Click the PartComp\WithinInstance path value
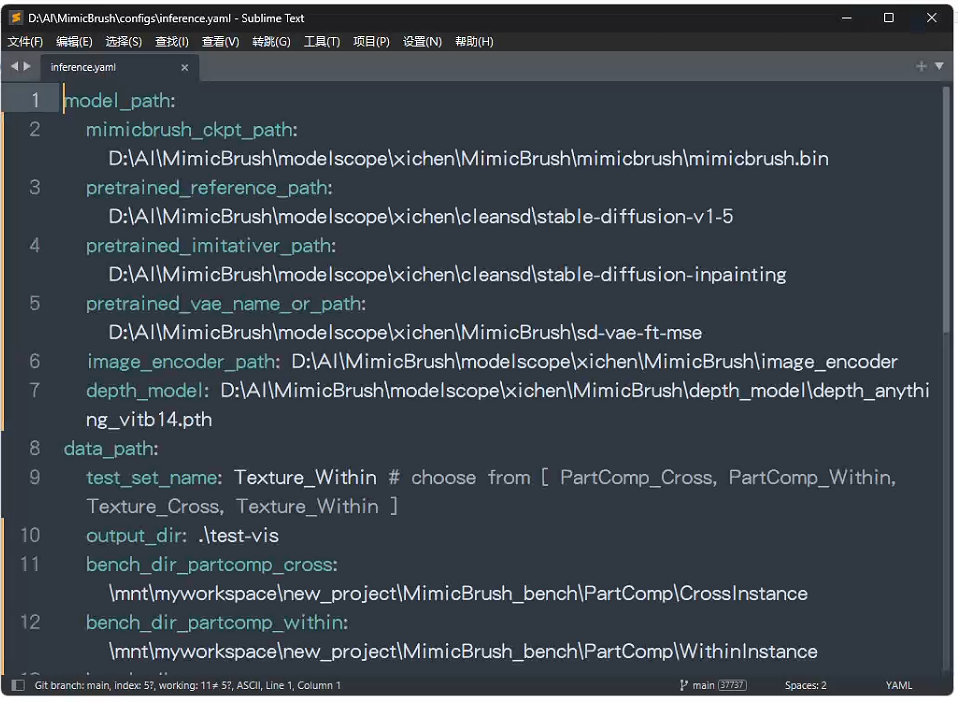 463,652
